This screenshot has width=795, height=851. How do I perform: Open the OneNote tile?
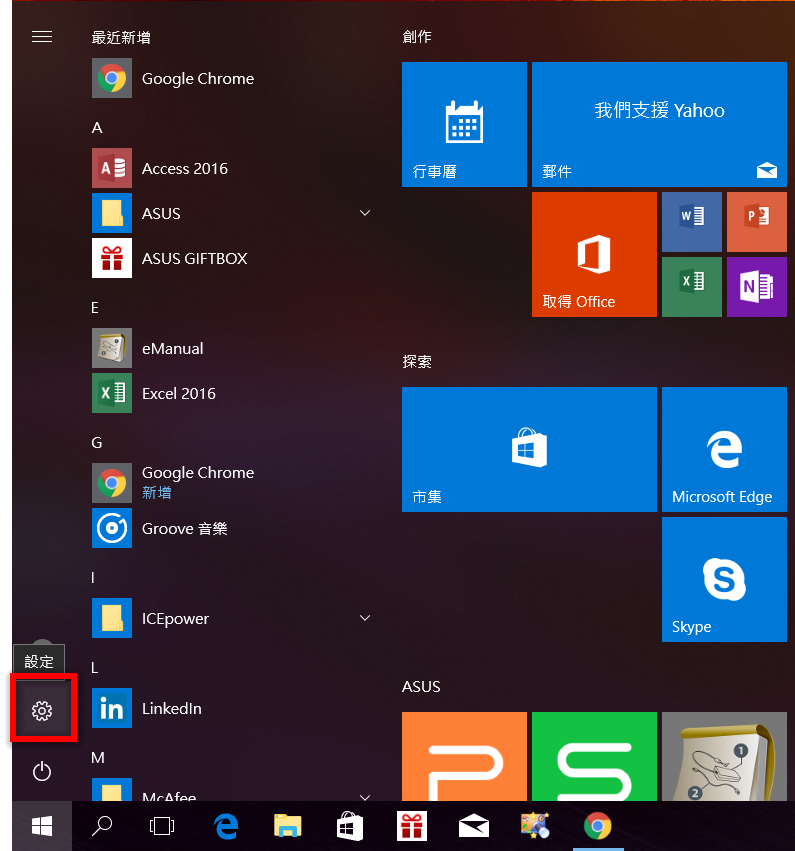tap(756, 287)
